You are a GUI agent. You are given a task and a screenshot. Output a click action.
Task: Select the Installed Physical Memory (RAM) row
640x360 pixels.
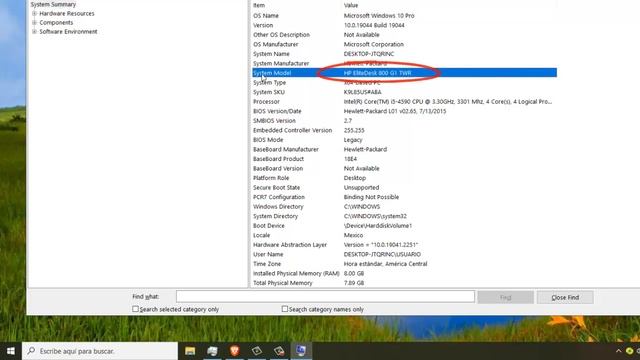point(404,273)
